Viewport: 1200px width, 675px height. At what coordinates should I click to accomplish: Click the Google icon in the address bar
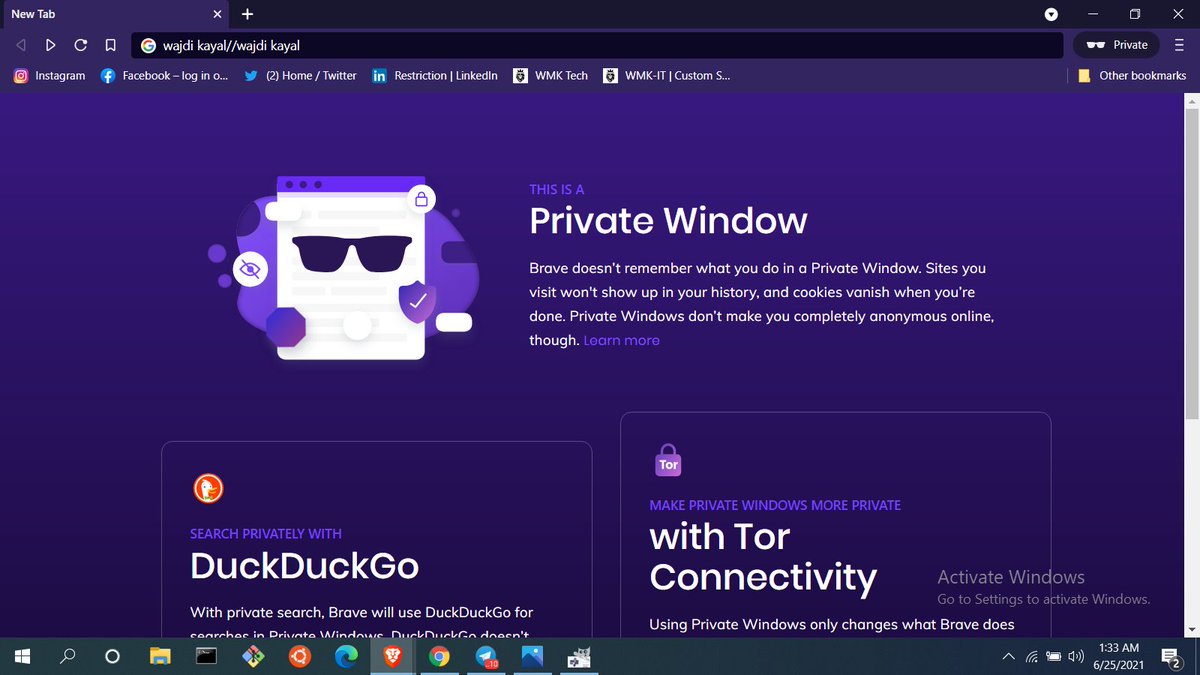(x=148, y=45)
